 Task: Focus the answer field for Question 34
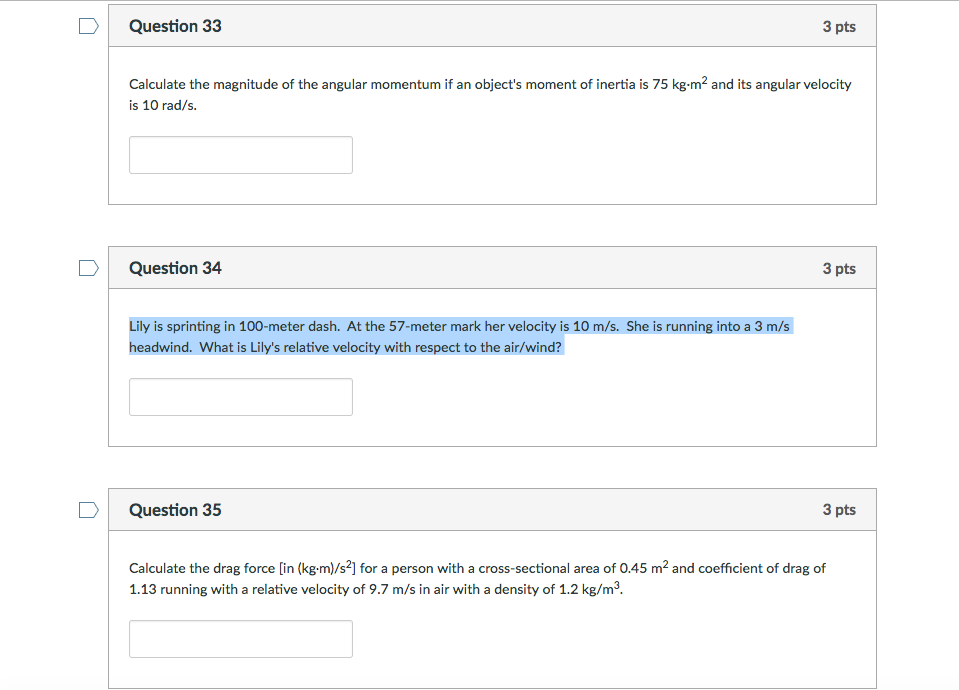click(241, 397)
